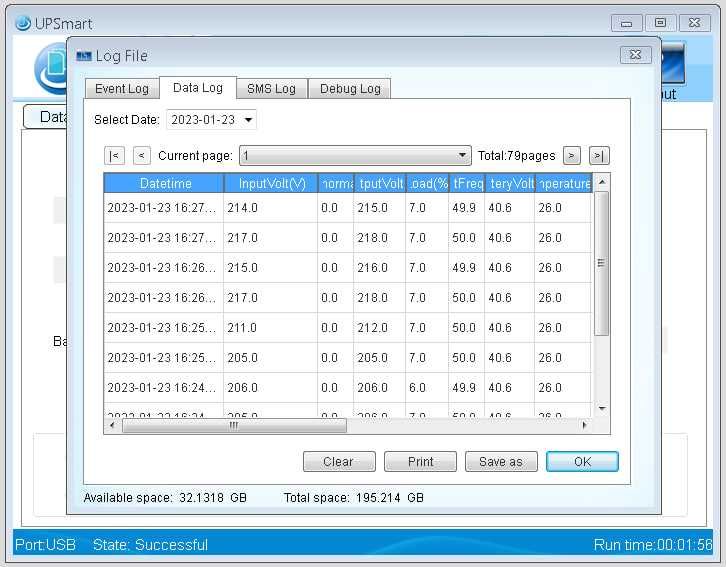Confirm with the OK button
This screenshot has height=567, width=726.
click(582, 461)
